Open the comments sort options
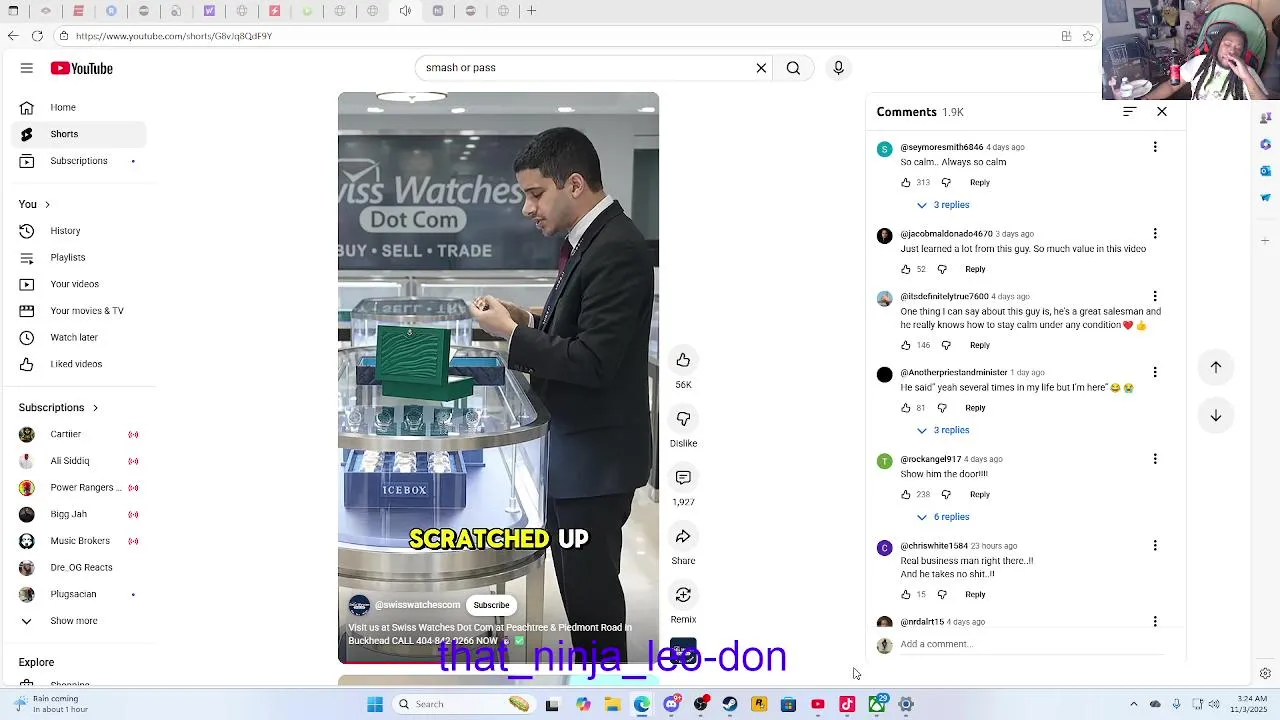Viewport: 1280px width, 720px height. [1129, 112]
